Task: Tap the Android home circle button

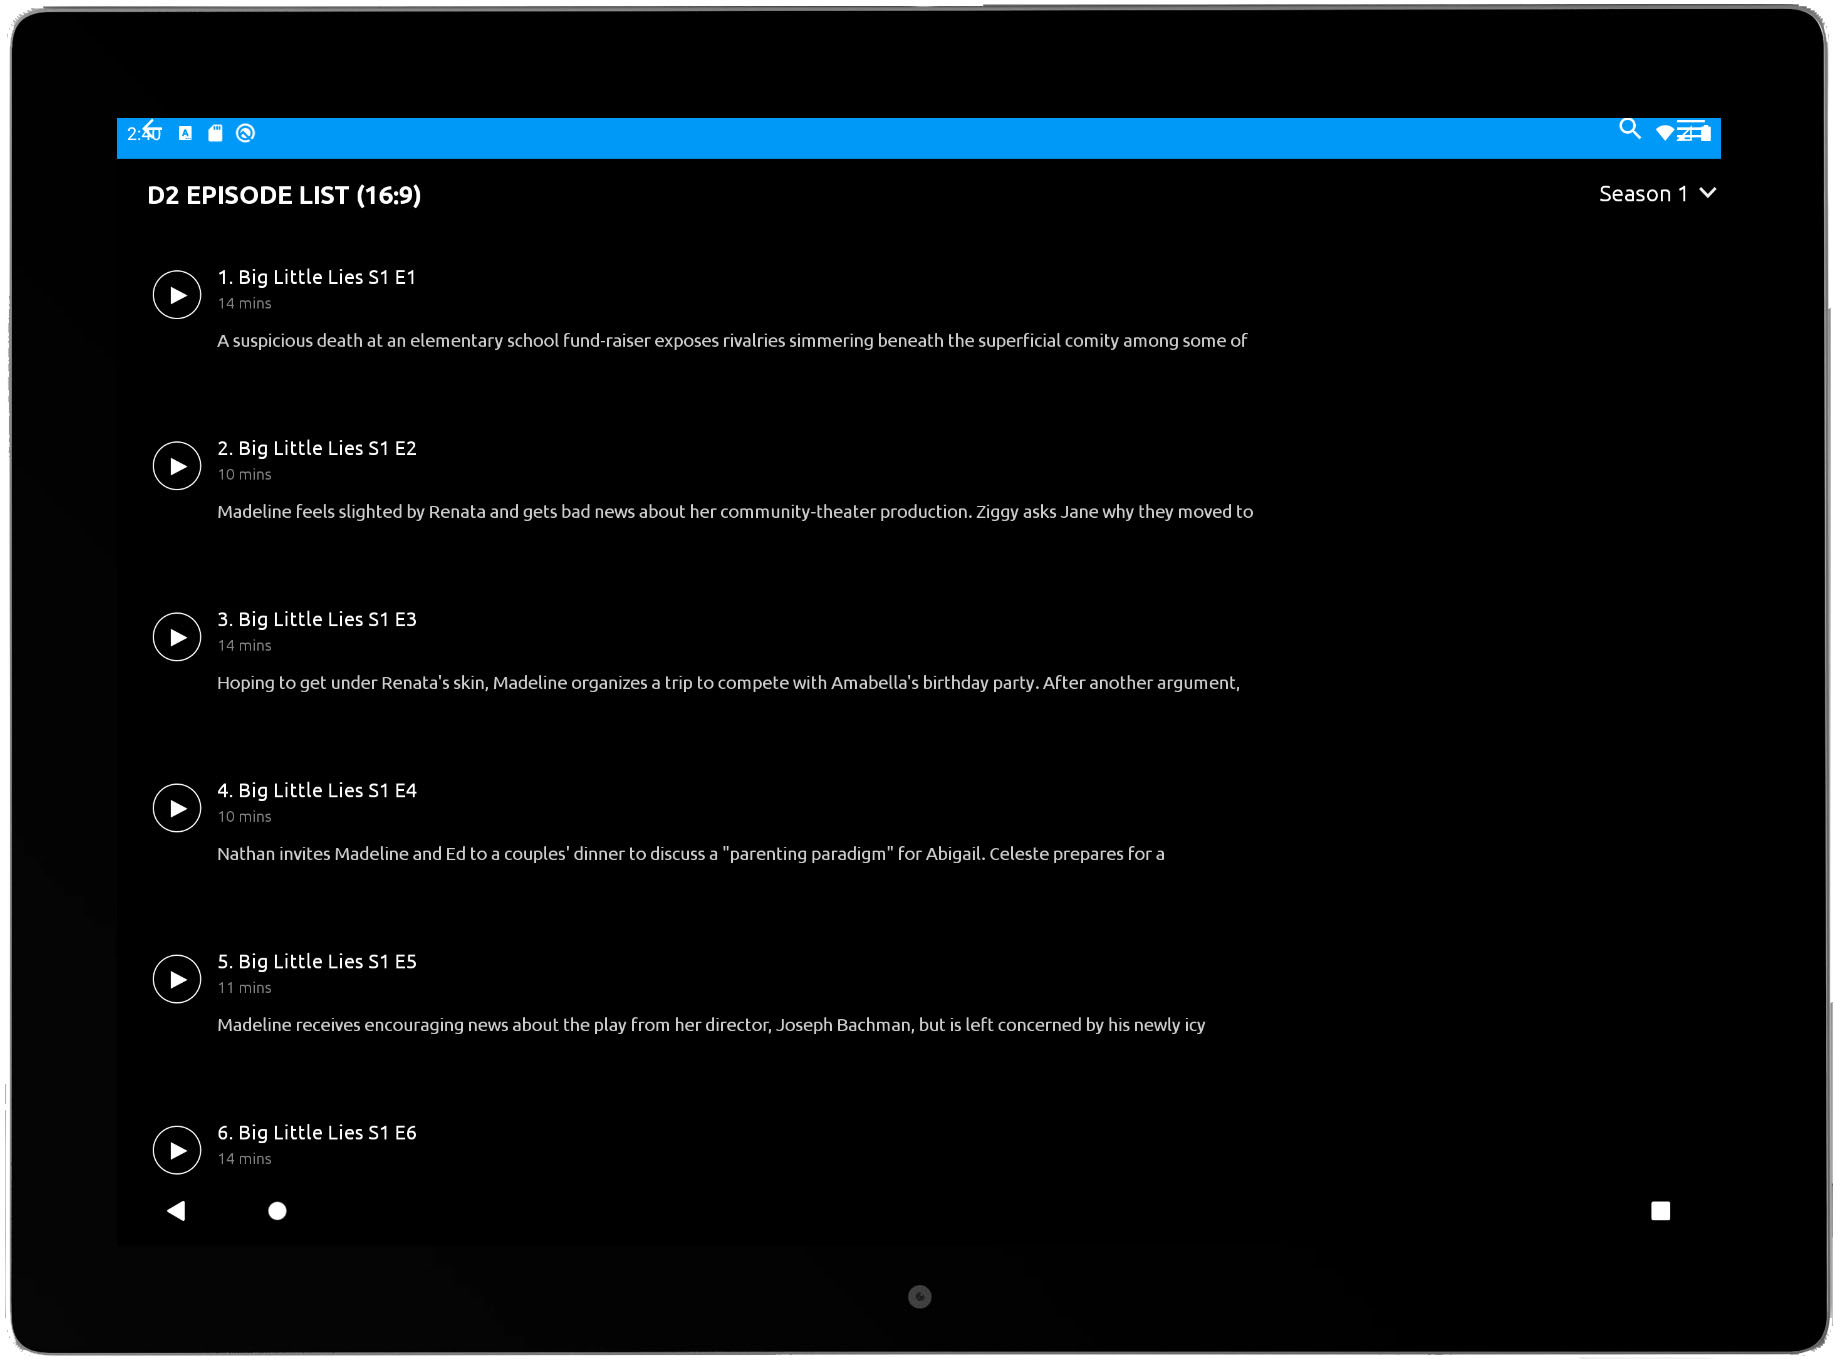Action: coord(277,1211)
